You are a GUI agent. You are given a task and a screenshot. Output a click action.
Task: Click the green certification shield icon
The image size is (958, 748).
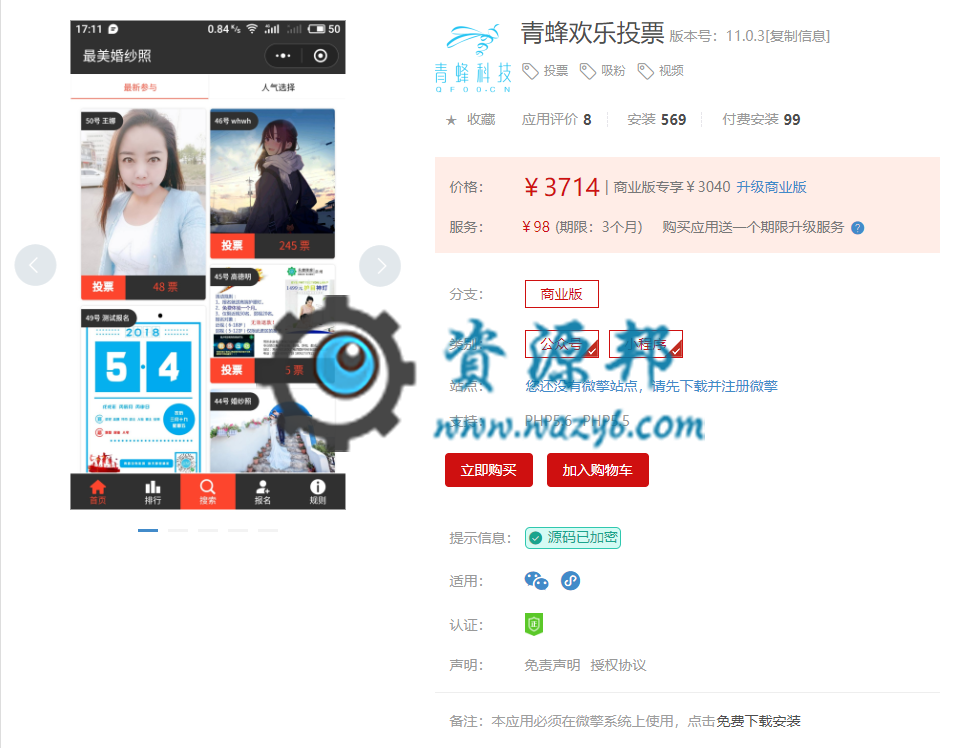coord(533,625)
